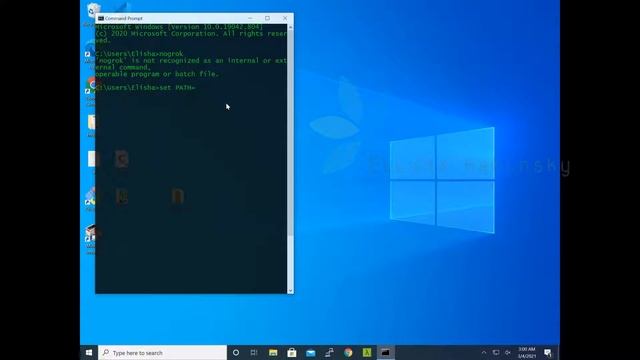Show hidden system tray icons
This screenshot has width=640, height=360.
coord(484,353)
